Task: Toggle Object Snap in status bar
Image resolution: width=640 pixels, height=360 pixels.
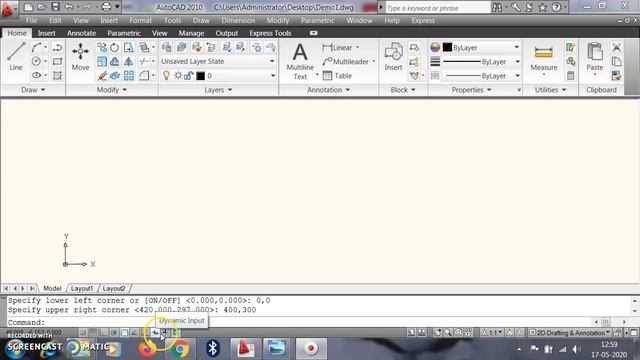Action: click(x=124, y=333)
